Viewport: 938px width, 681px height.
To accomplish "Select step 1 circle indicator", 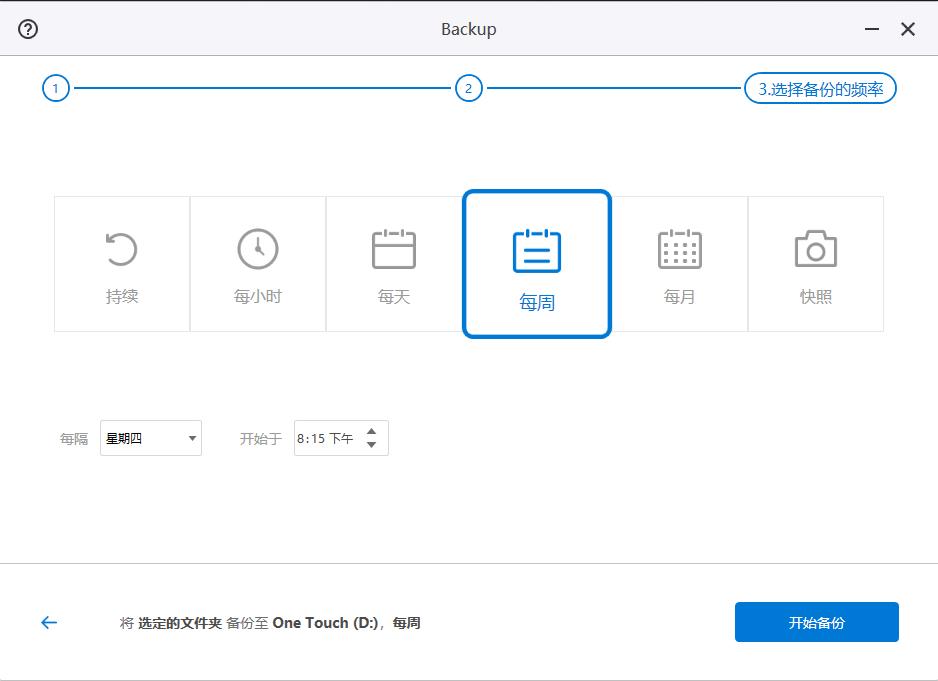I will coord(55,88).
